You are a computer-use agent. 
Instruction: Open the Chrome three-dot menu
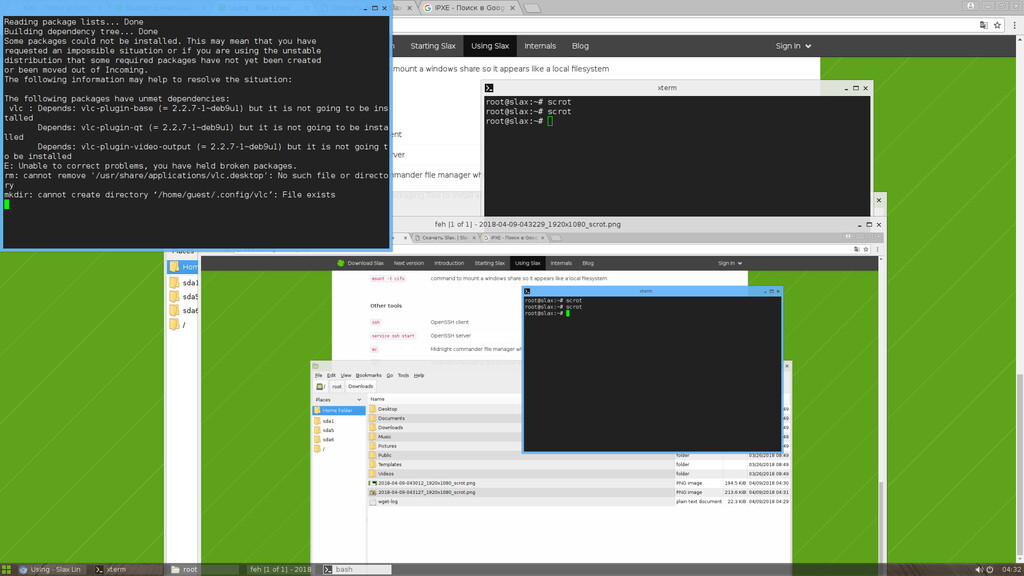[1013, 25]
